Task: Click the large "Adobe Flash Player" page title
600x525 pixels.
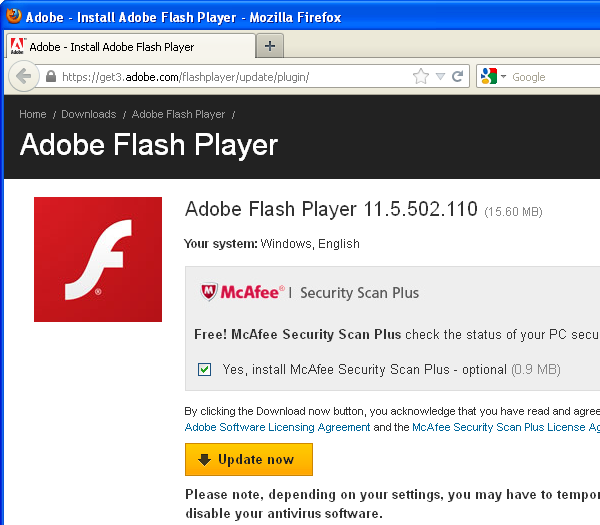Action: point(149,145)
